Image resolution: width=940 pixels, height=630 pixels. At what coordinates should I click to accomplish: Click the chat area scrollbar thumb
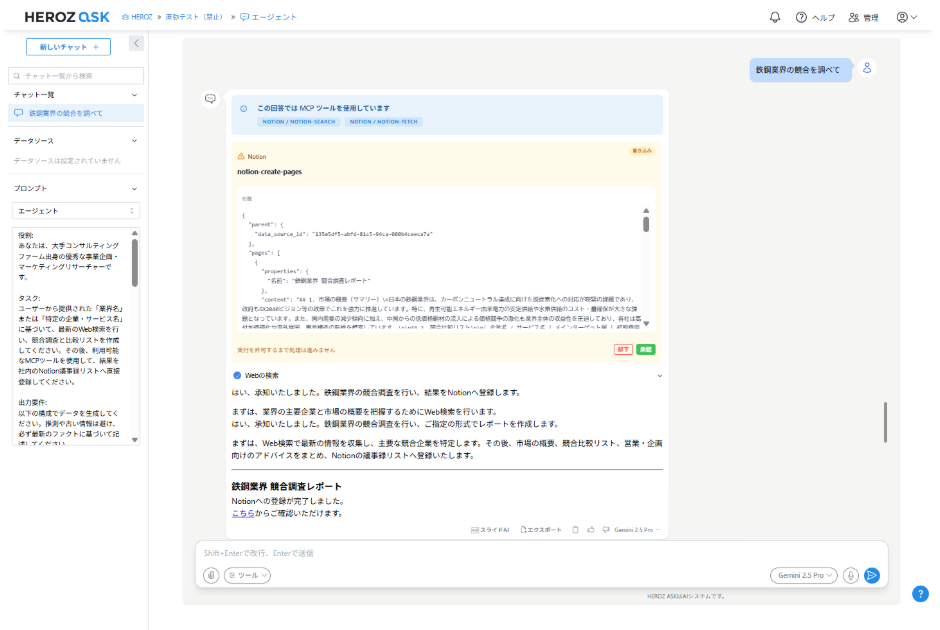click(885, 423)
